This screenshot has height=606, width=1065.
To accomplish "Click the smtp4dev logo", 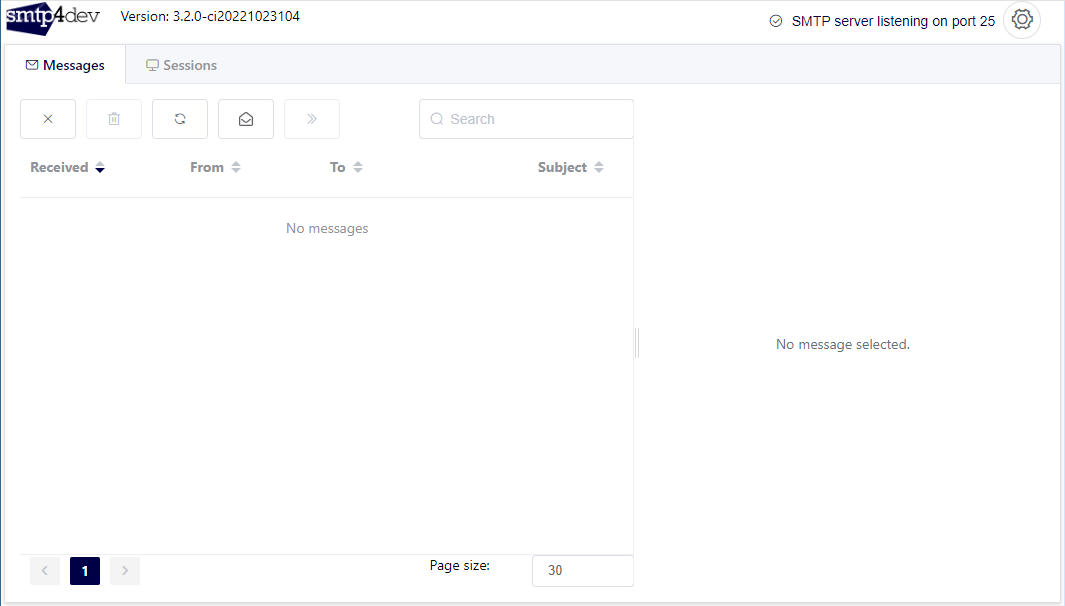I will coord(53,19).
